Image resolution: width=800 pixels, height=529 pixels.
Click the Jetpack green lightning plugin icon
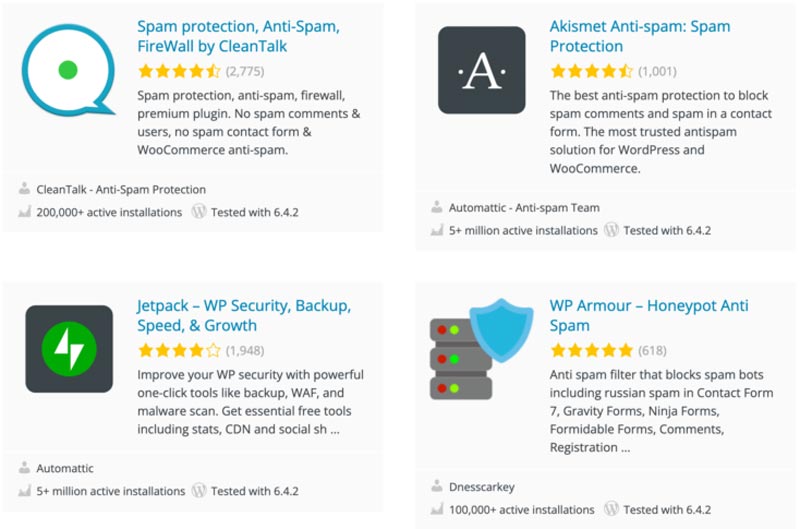(x=69, y=349)
